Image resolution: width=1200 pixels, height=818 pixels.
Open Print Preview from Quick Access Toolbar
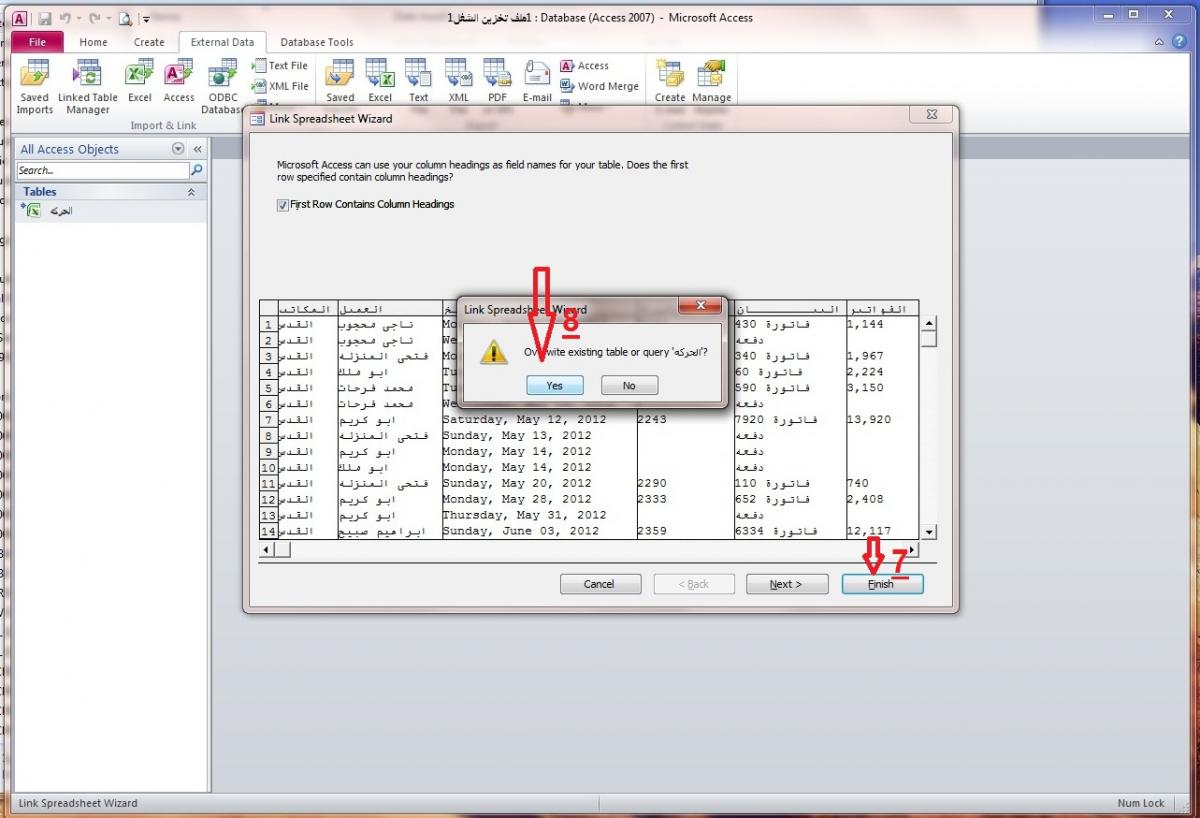(x=124, y=18)
